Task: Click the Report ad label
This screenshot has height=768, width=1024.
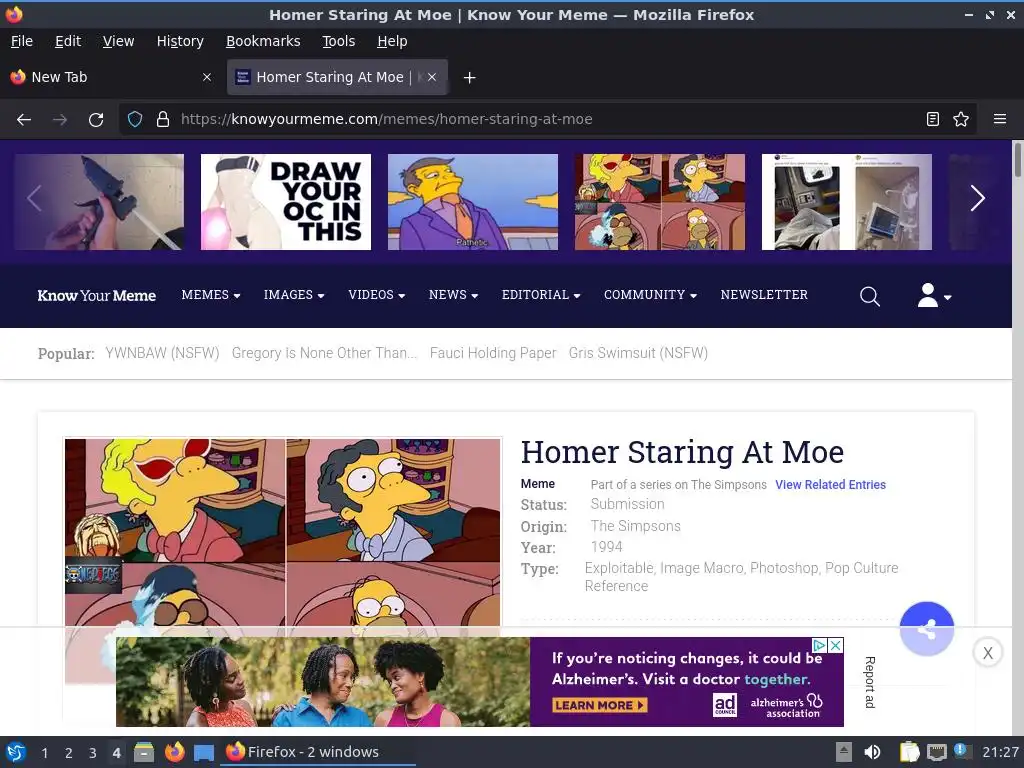Action: (869, 682)
